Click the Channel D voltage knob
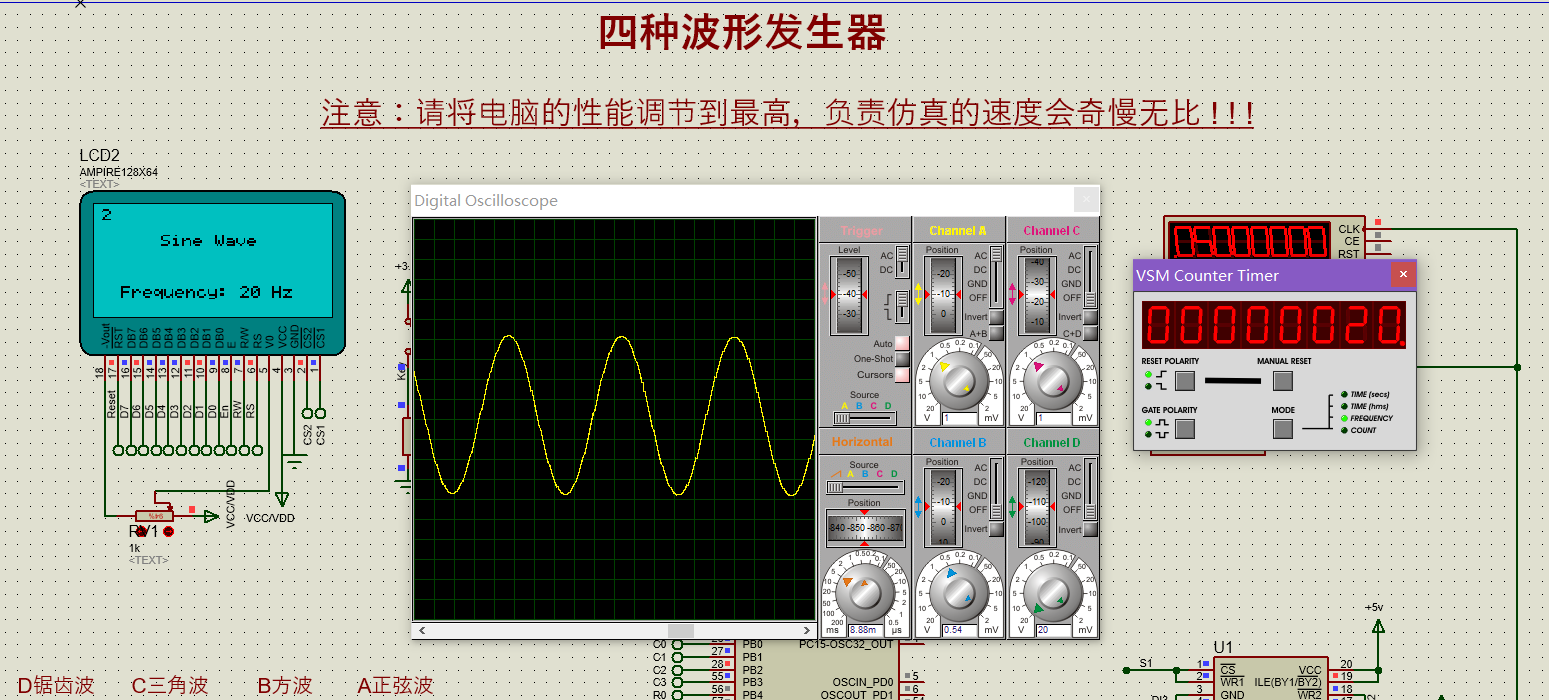 [x=1052, y=592]
